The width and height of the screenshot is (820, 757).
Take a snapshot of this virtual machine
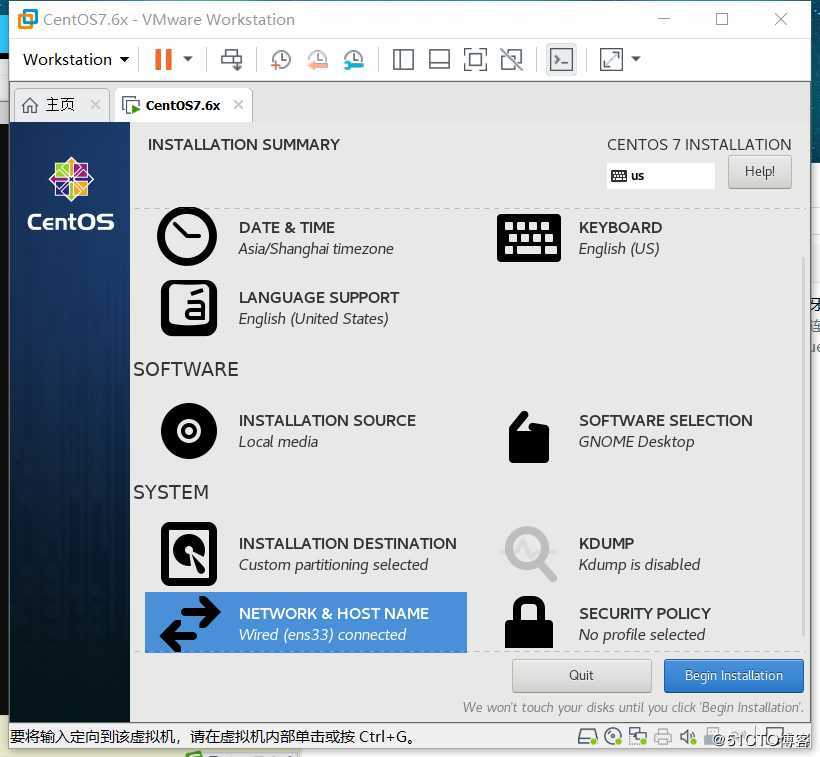click(x=281, y=59)
